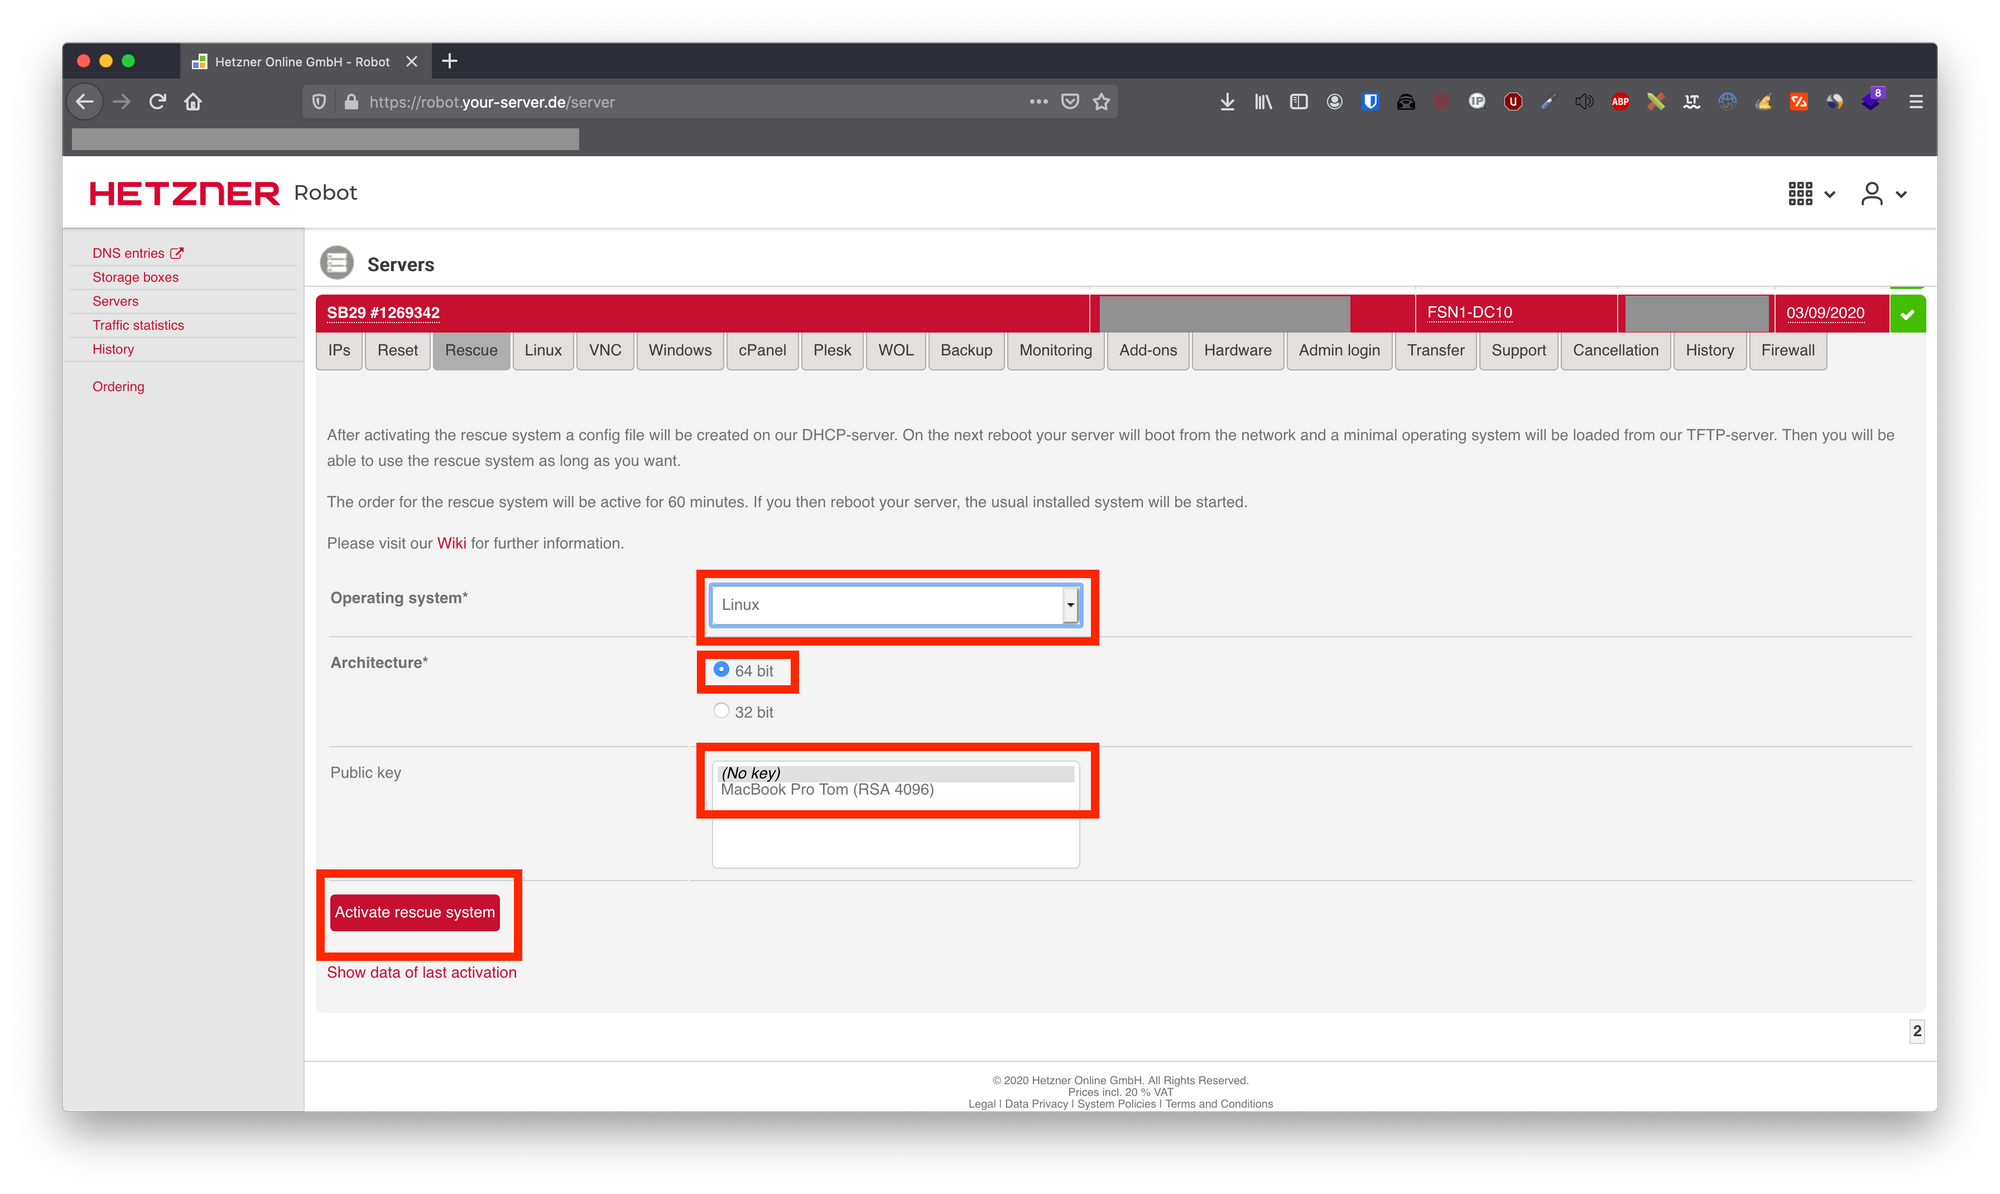This screenshot has height=1194, width=2000.
Task: Open the purple extension with badge 8
Action: point(1871,101)
